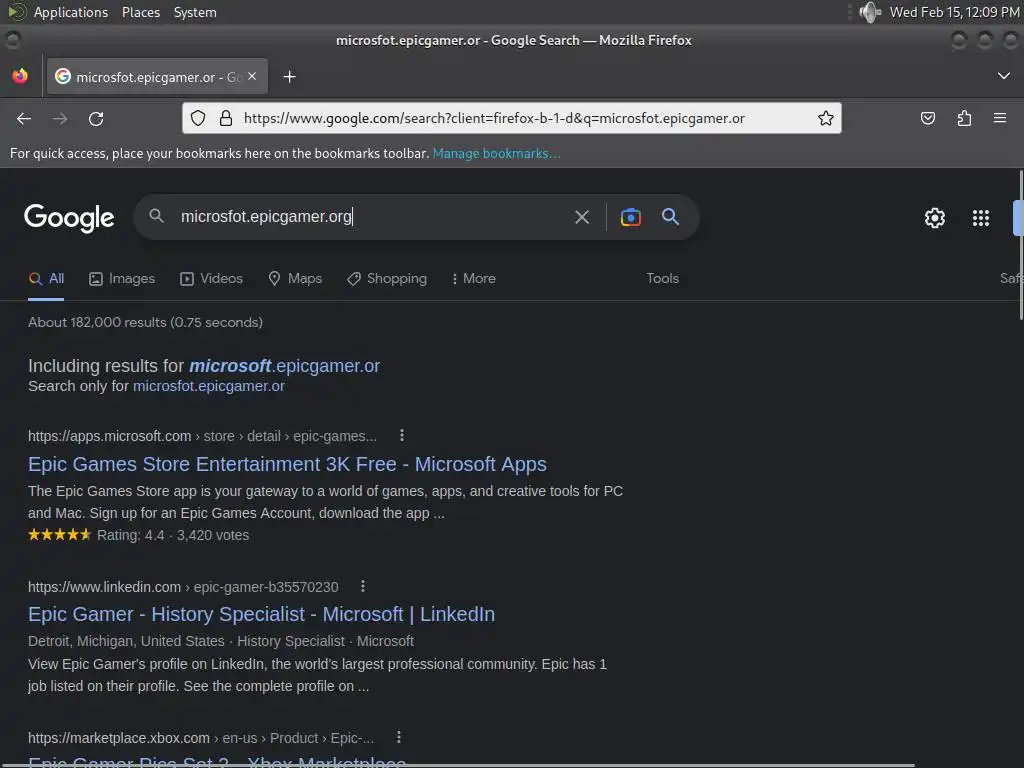The image size is (1024, 768).
Task: Switch to the Maps results tab
Action: 295,279
